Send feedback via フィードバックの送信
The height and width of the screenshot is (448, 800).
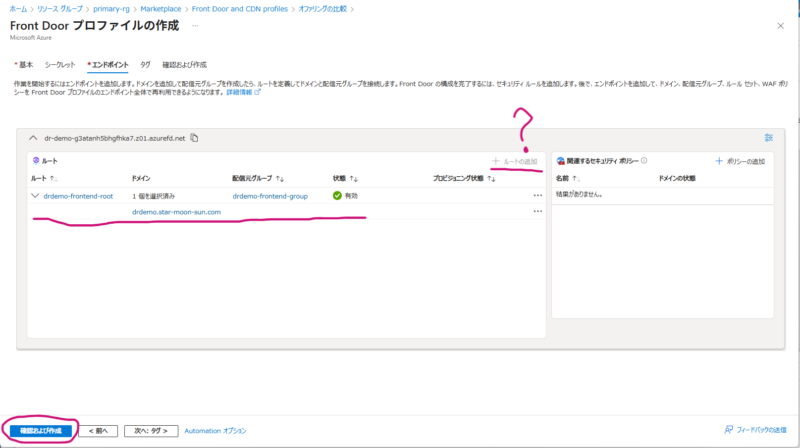756,430
